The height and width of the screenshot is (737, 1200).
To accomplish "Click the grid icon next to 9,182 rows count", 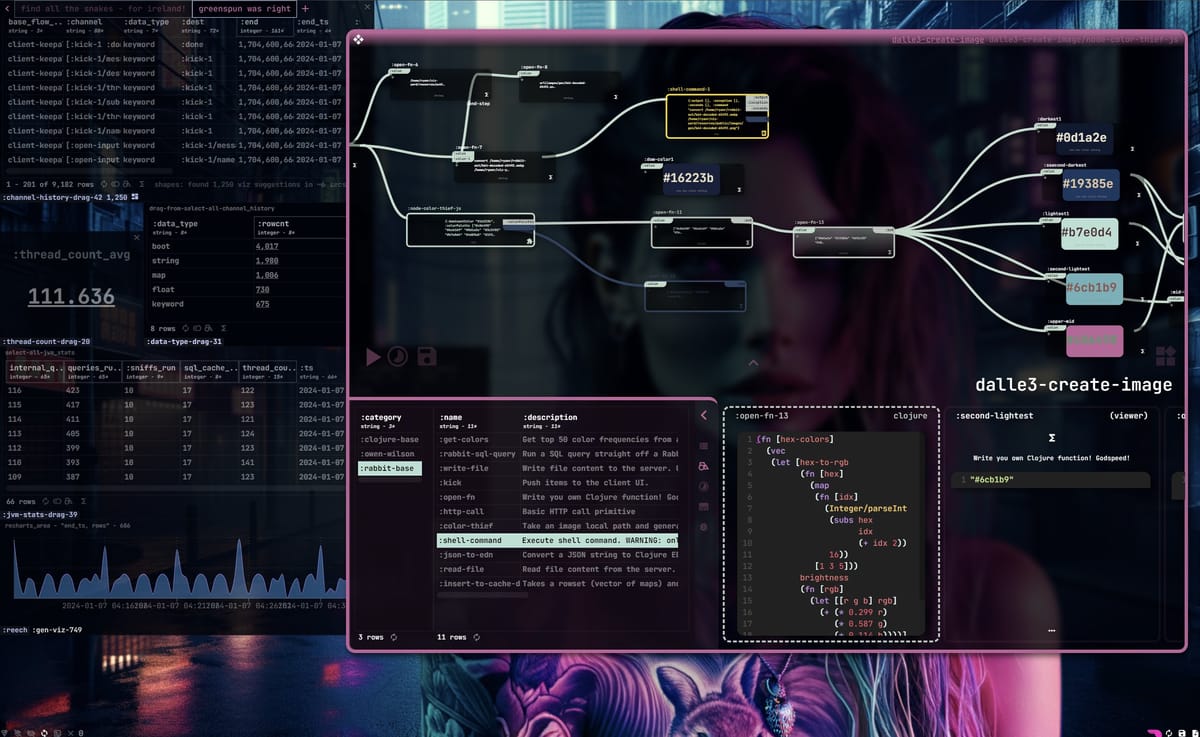I will pos(127,184).
